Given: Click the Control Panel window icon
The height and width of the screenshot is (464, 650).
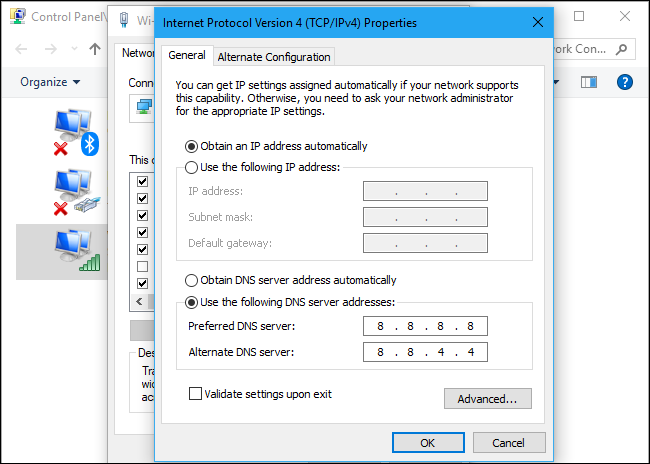Looking at the screenshot, I should click(17, 17).
